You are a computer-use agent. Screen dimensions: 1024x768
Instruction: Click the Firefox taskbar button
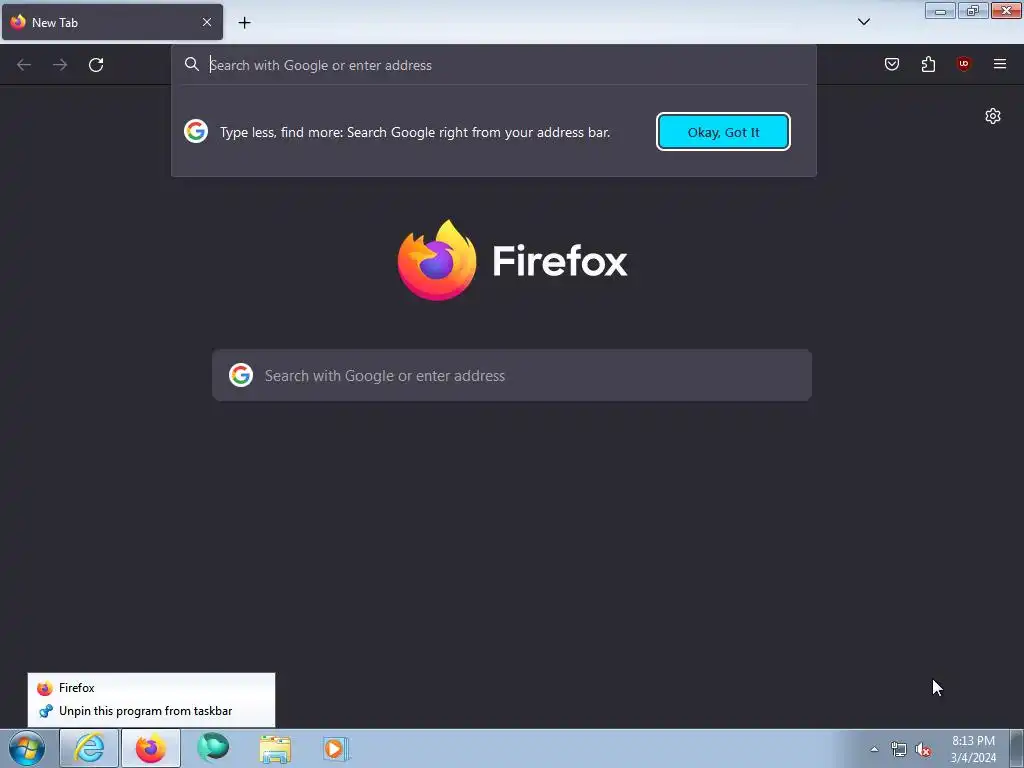click(x=151, y=748)
